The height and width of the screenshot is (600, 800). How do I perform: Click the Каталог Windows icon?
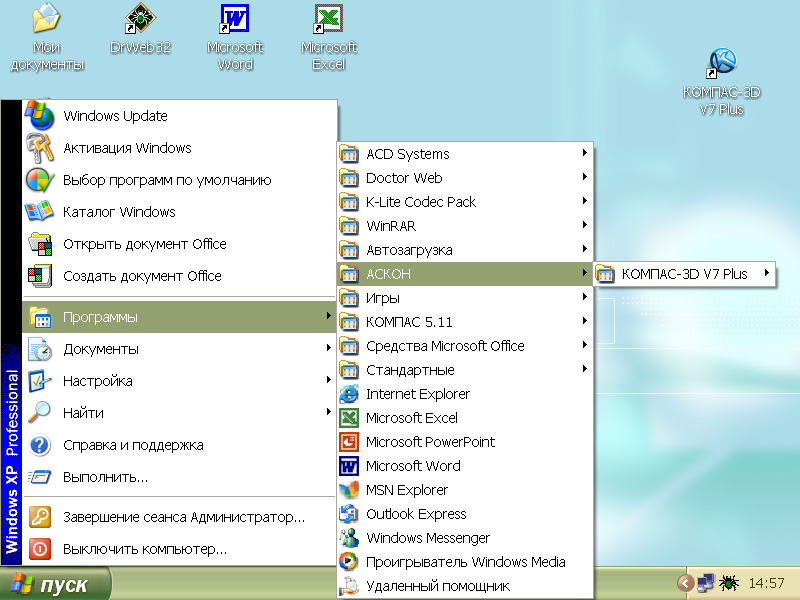[40, 212]
